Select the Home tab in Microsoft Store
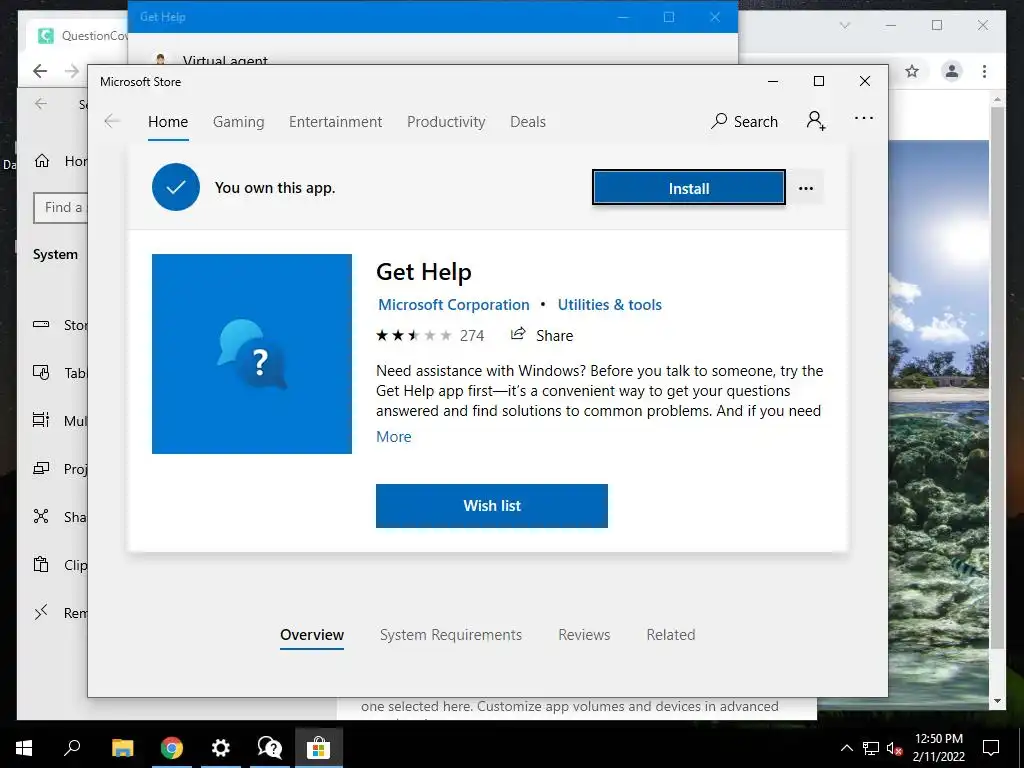Viewport: 1024px width, 768px height. 168,122
